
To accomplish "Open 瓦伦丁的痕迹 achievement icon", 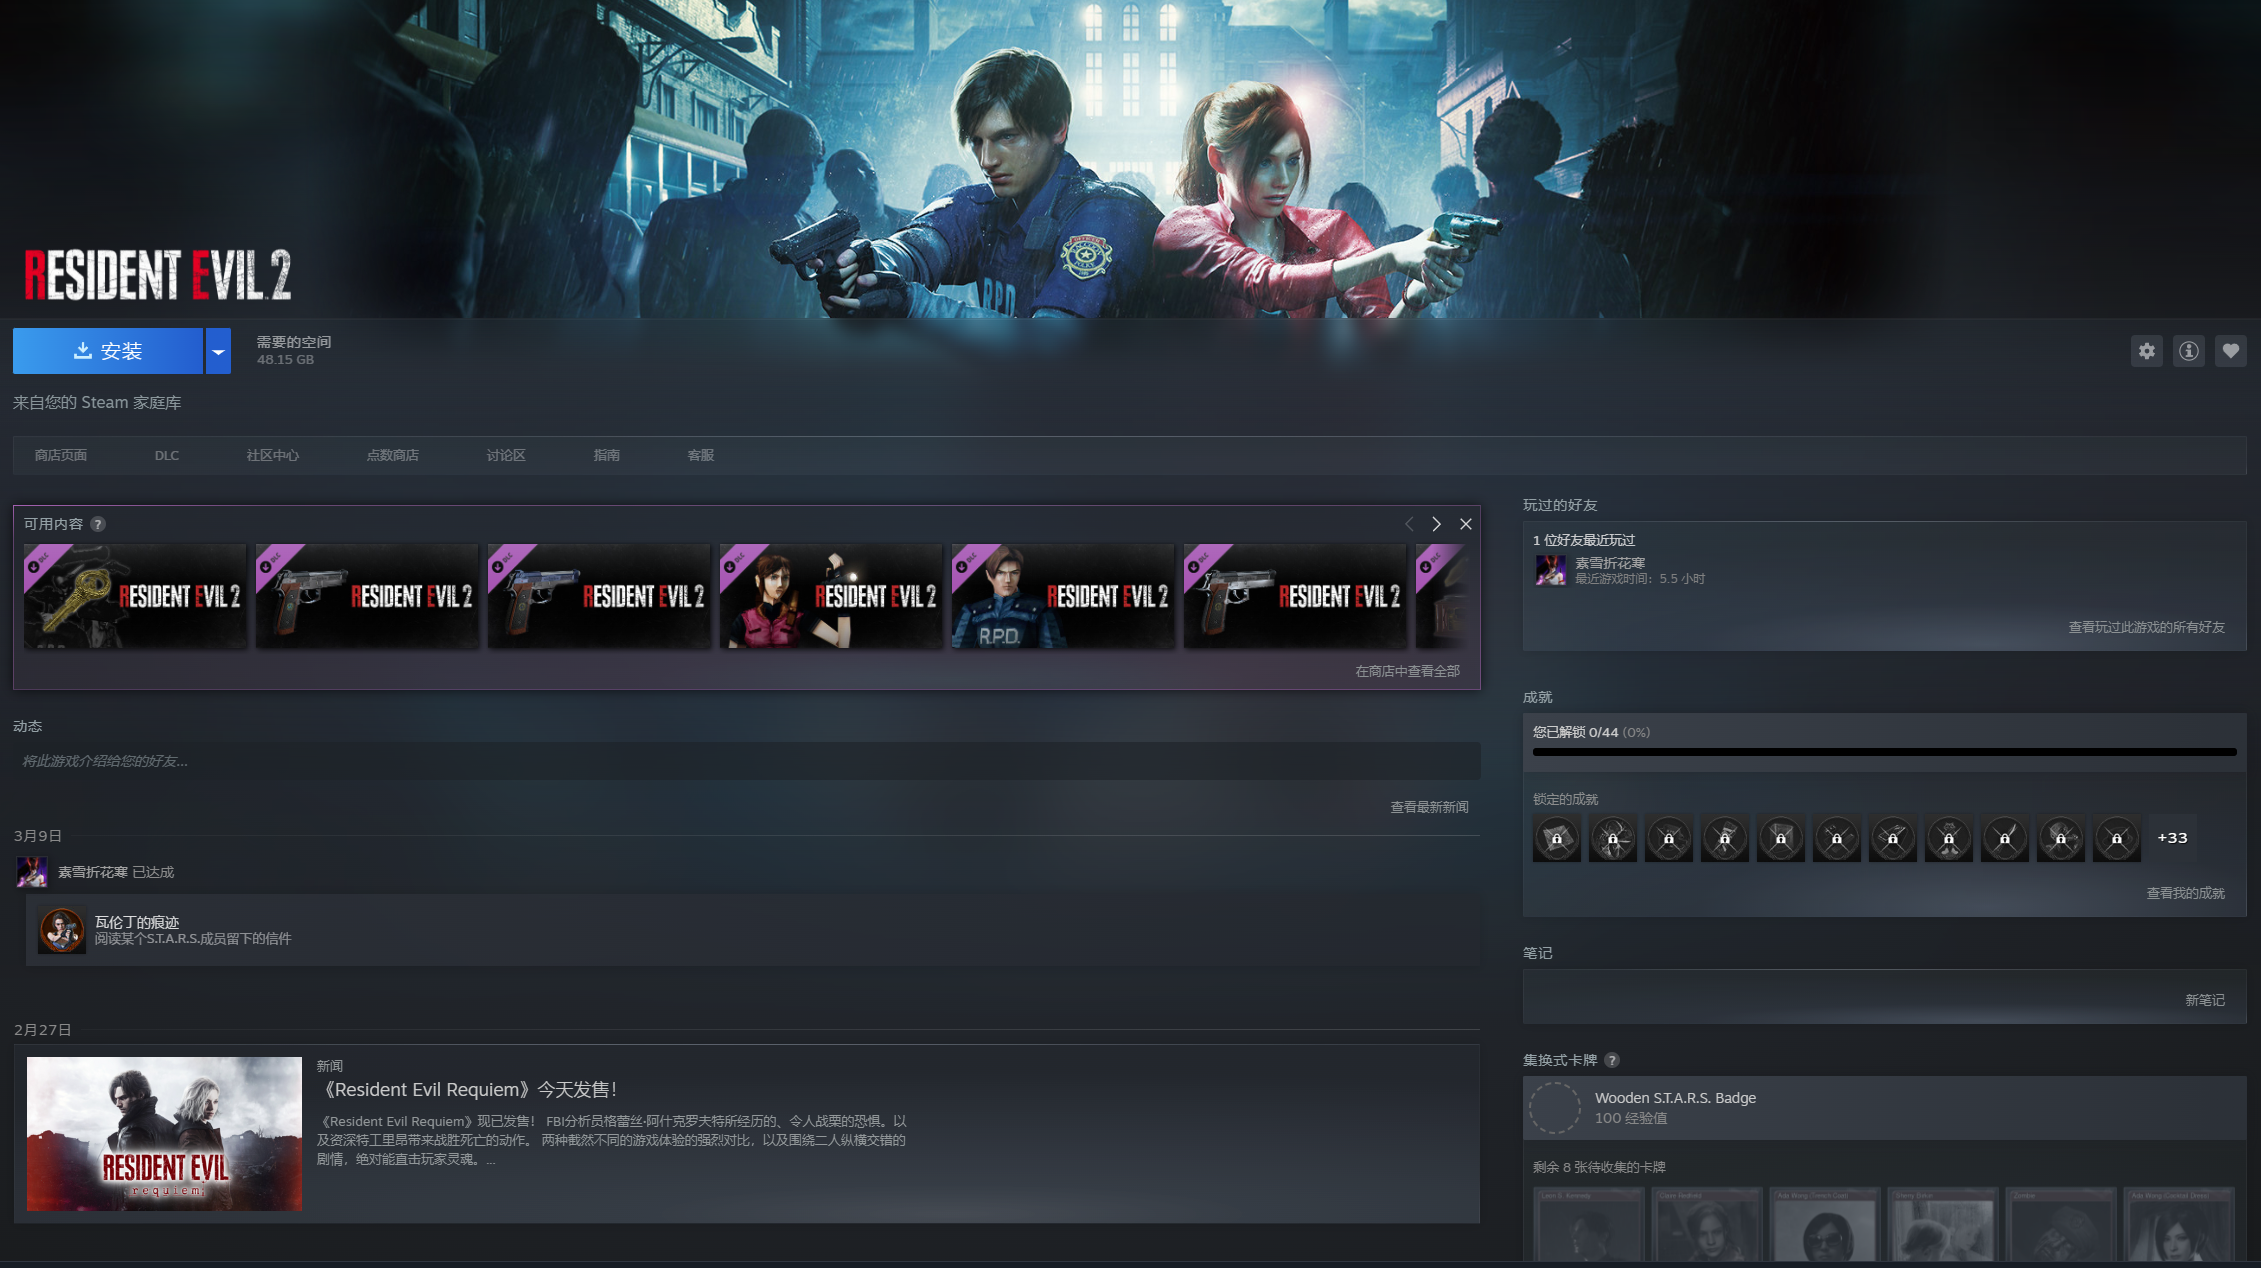I will (61, 930).
